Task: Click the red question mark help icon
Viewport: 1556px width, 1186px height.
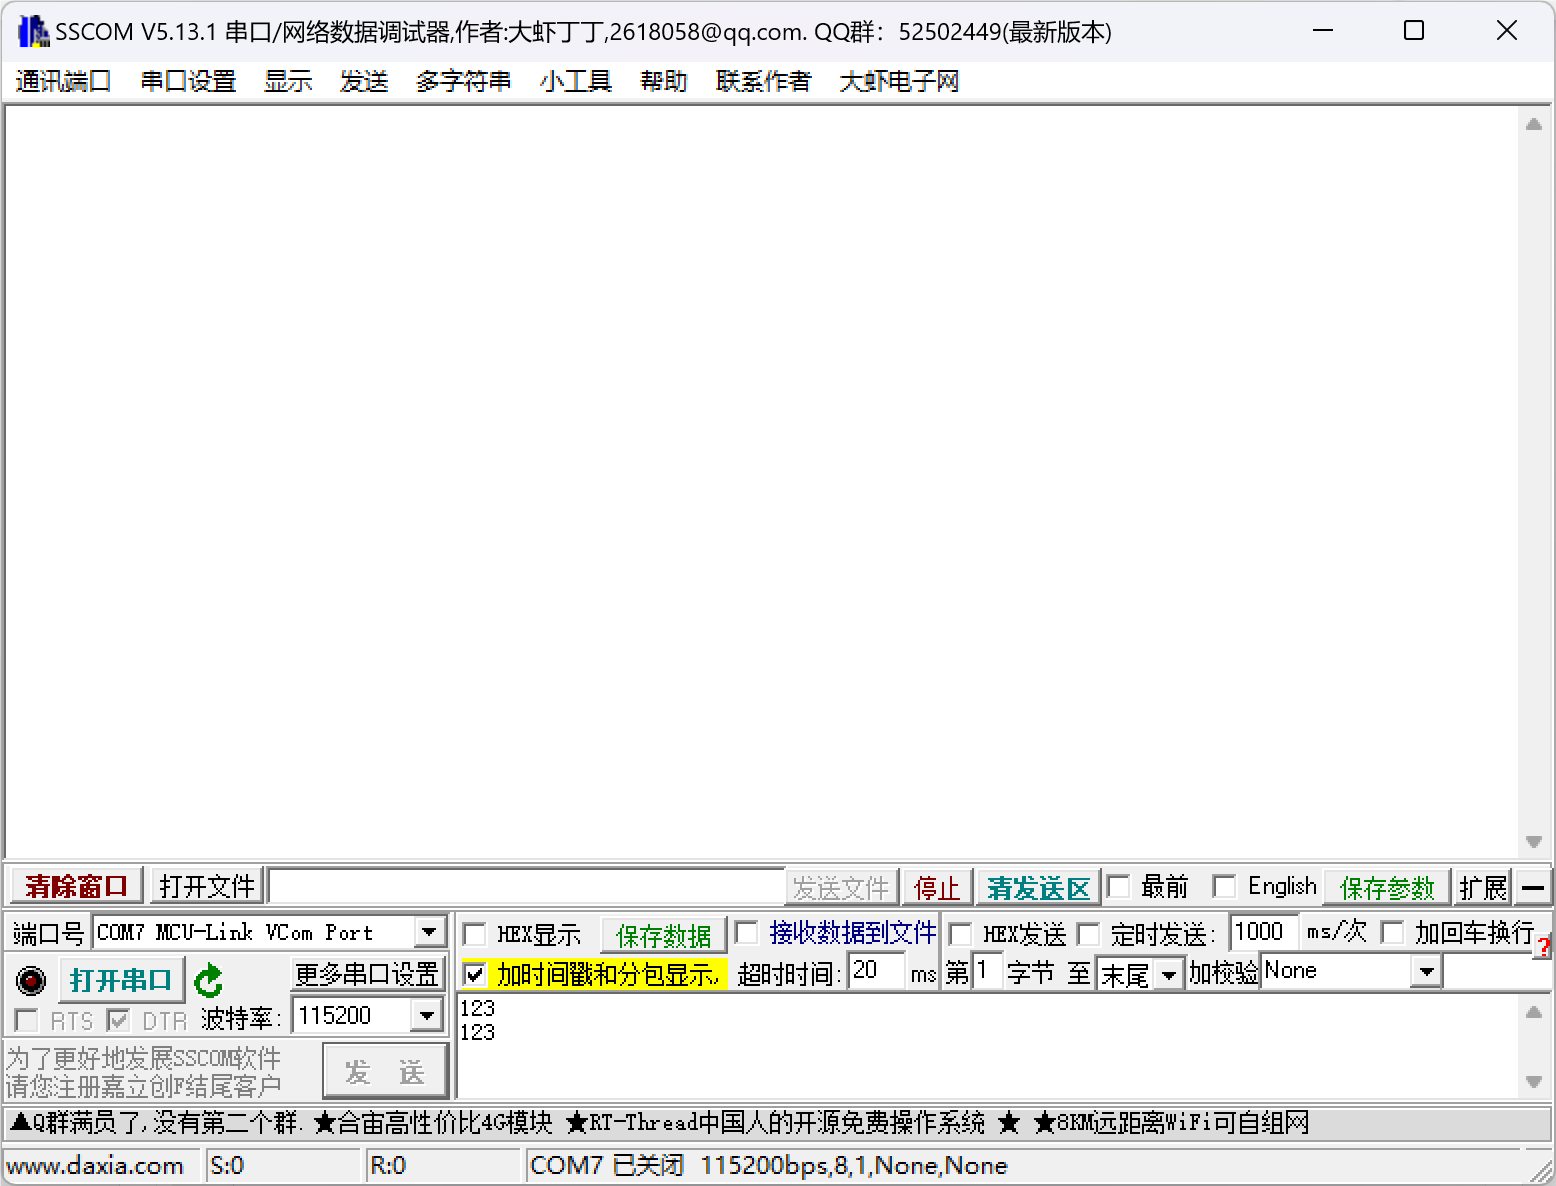Action: tap(1544, 946)
